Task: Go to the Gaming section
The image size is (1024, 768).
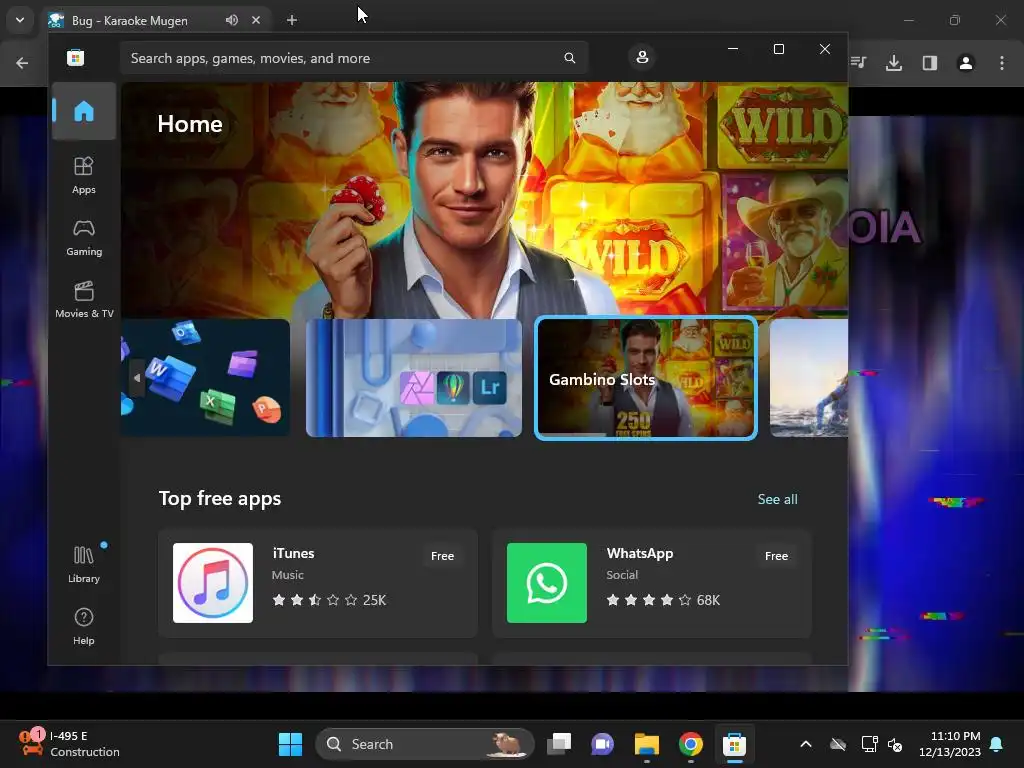Action: [x=84, y=237]
